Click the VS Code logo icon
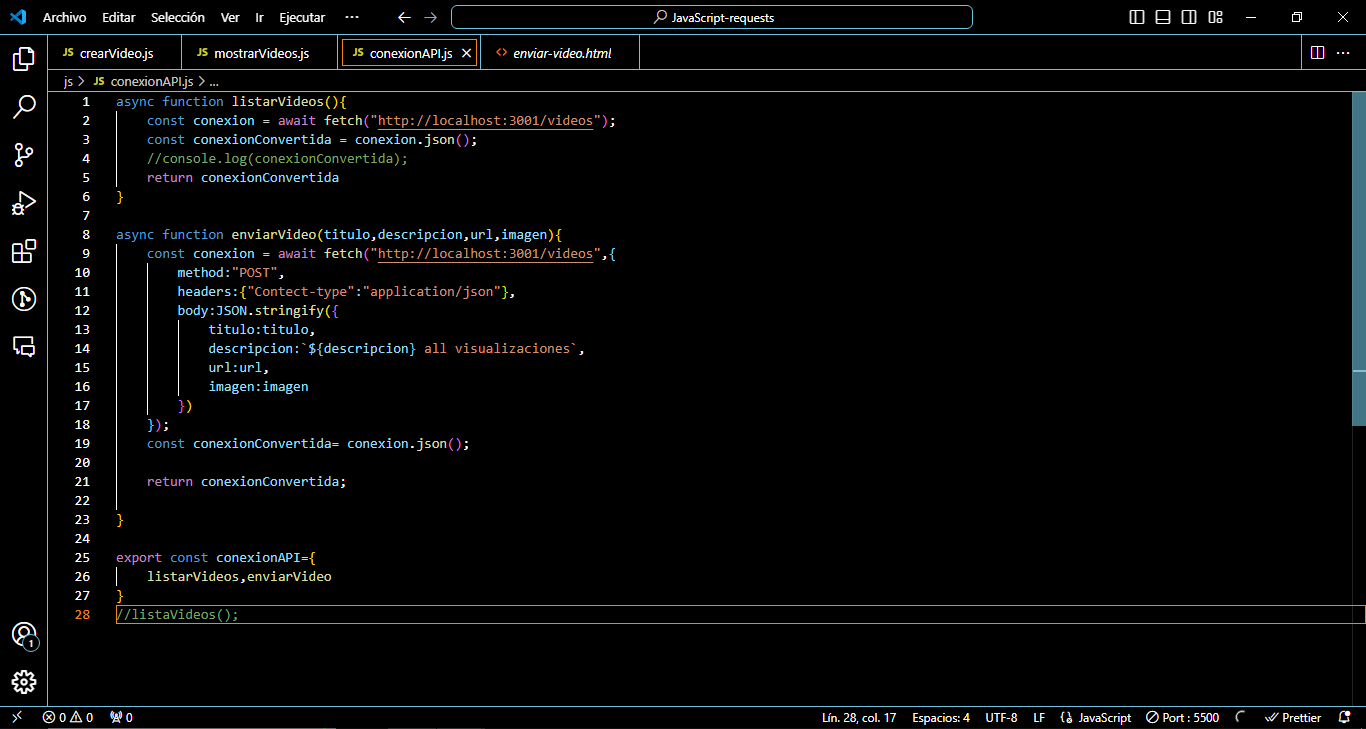 [x=17, y=17]
